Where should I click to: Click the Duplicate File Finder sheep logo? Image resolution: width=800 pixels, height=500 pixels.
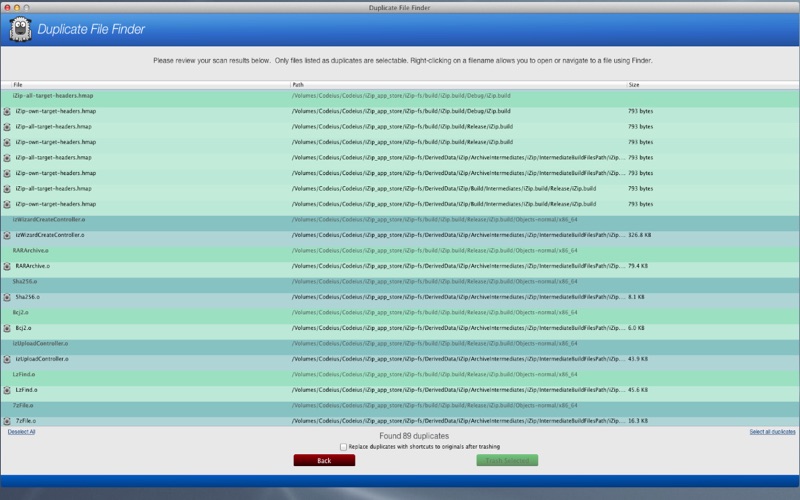(20, 29)
